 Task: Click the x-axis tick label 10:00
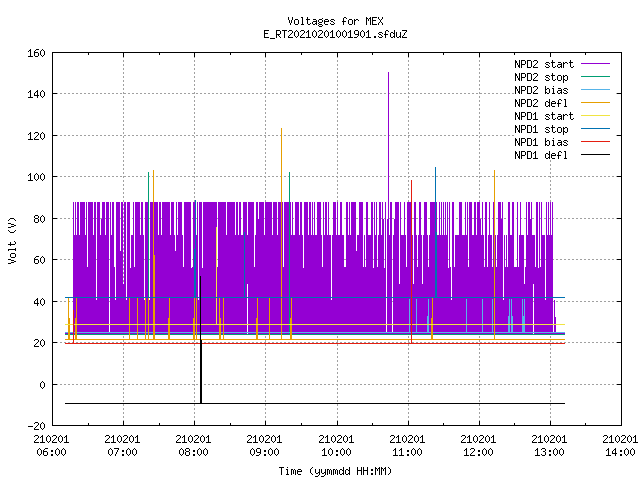(336, 452)
